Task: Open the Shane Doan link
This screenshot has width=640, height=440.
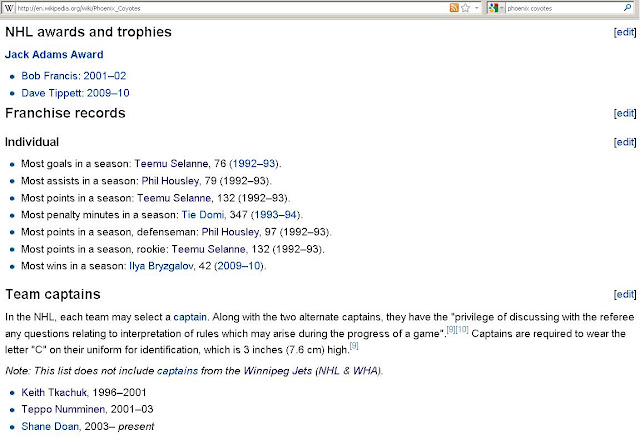Action: coord(50,427)
